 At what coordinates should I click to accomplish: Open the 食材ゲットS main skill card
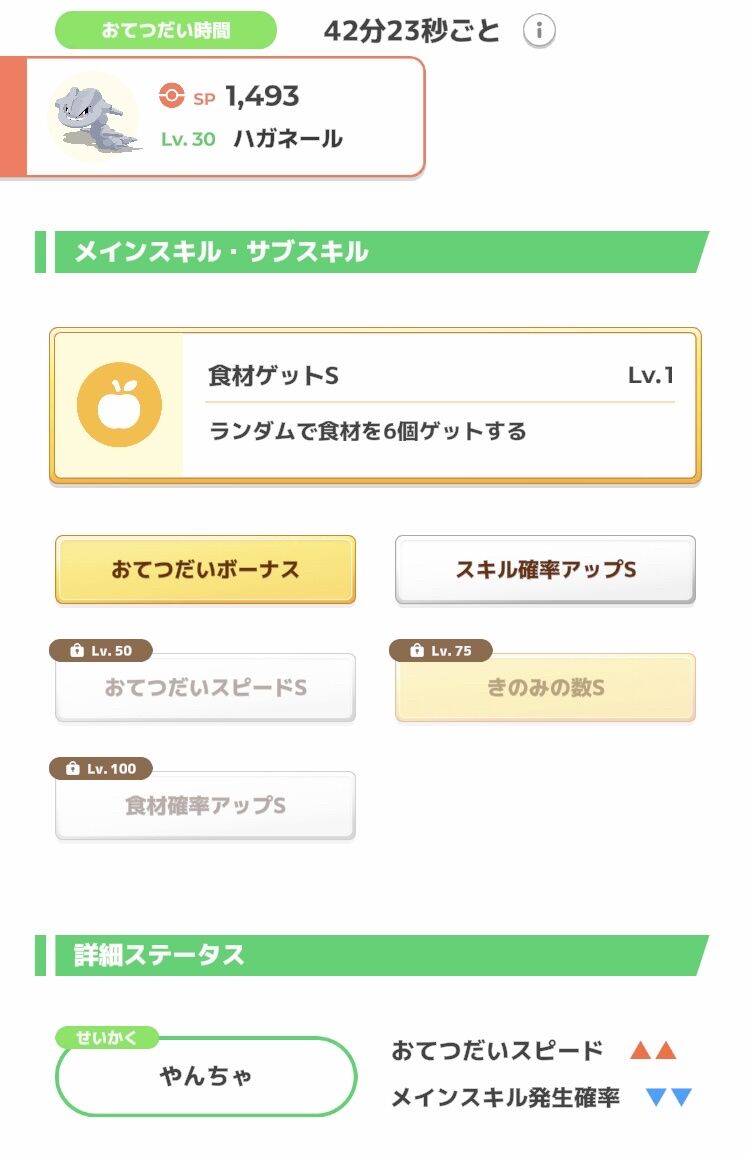375,405
